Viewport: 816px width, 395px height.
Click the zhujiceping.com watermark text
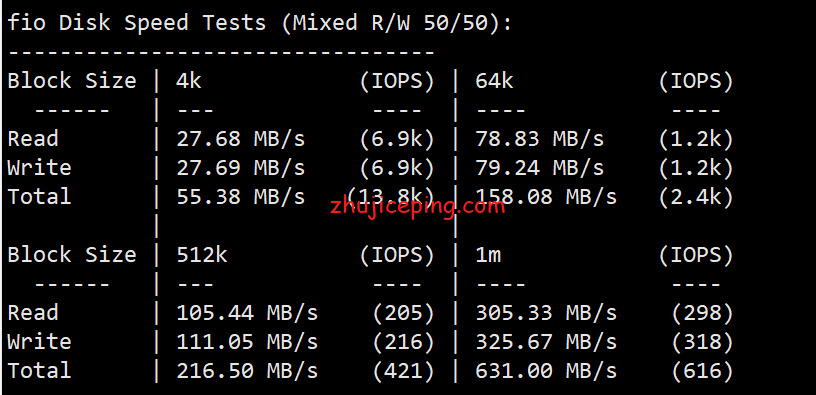417,207
